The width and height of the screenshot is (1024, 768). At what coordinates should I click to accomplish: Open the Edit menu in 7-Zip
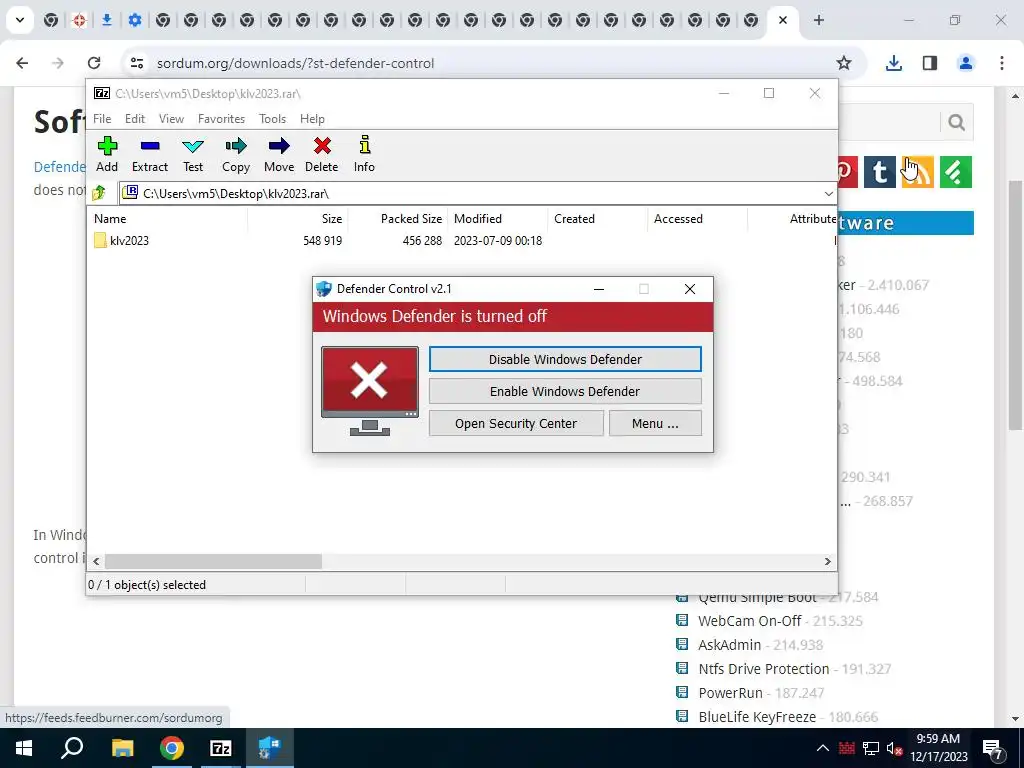click(135, 119)
